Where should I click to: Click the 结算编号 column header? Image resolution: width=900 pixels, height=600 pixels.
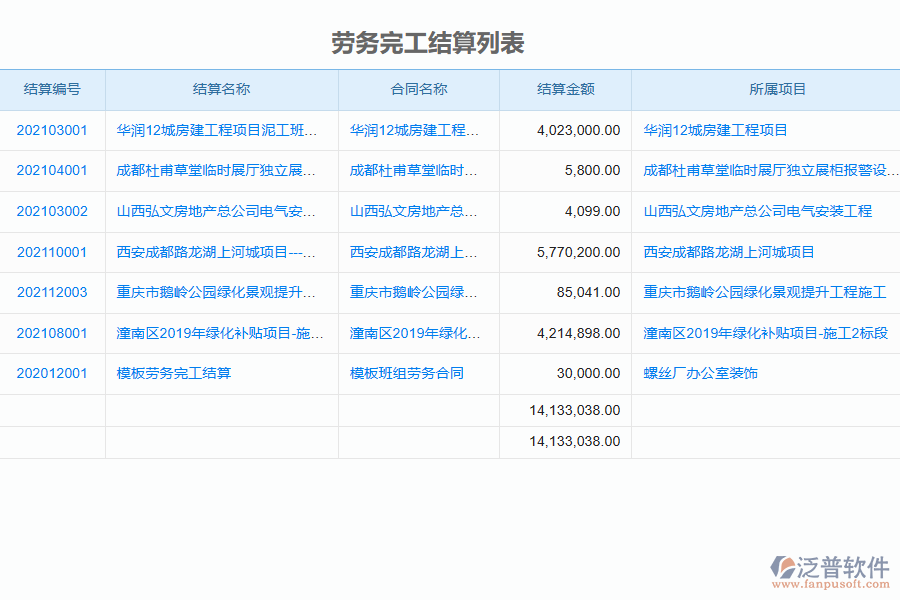(x=53, y=89)
